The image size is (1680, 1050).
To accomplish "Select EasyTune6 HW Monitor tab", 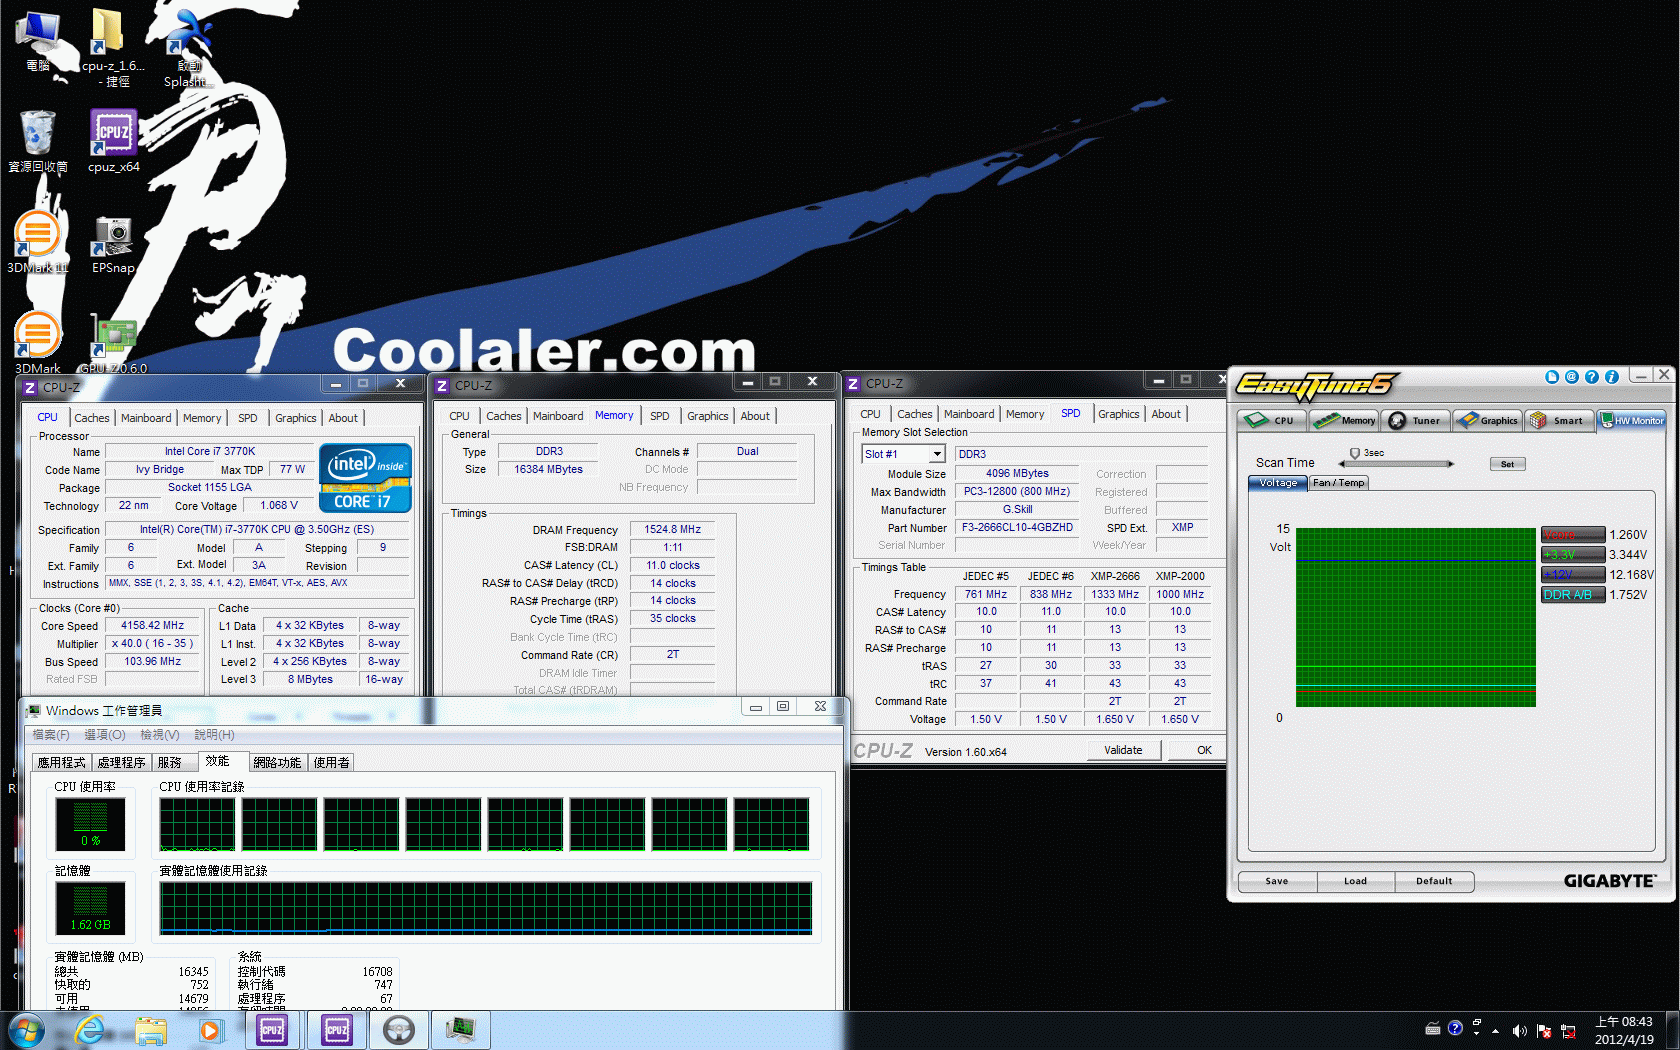I will 1631,420.
